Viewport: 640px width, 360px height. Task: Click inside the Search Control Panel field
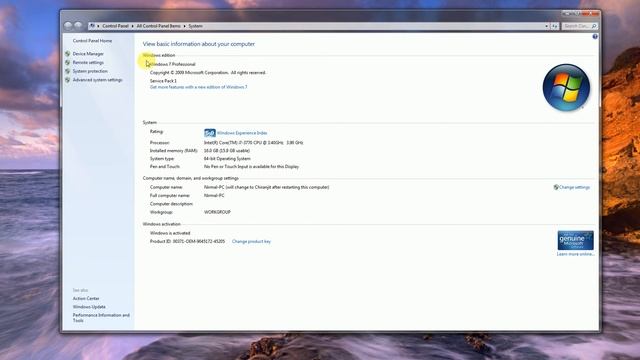(x=576, y=26)
